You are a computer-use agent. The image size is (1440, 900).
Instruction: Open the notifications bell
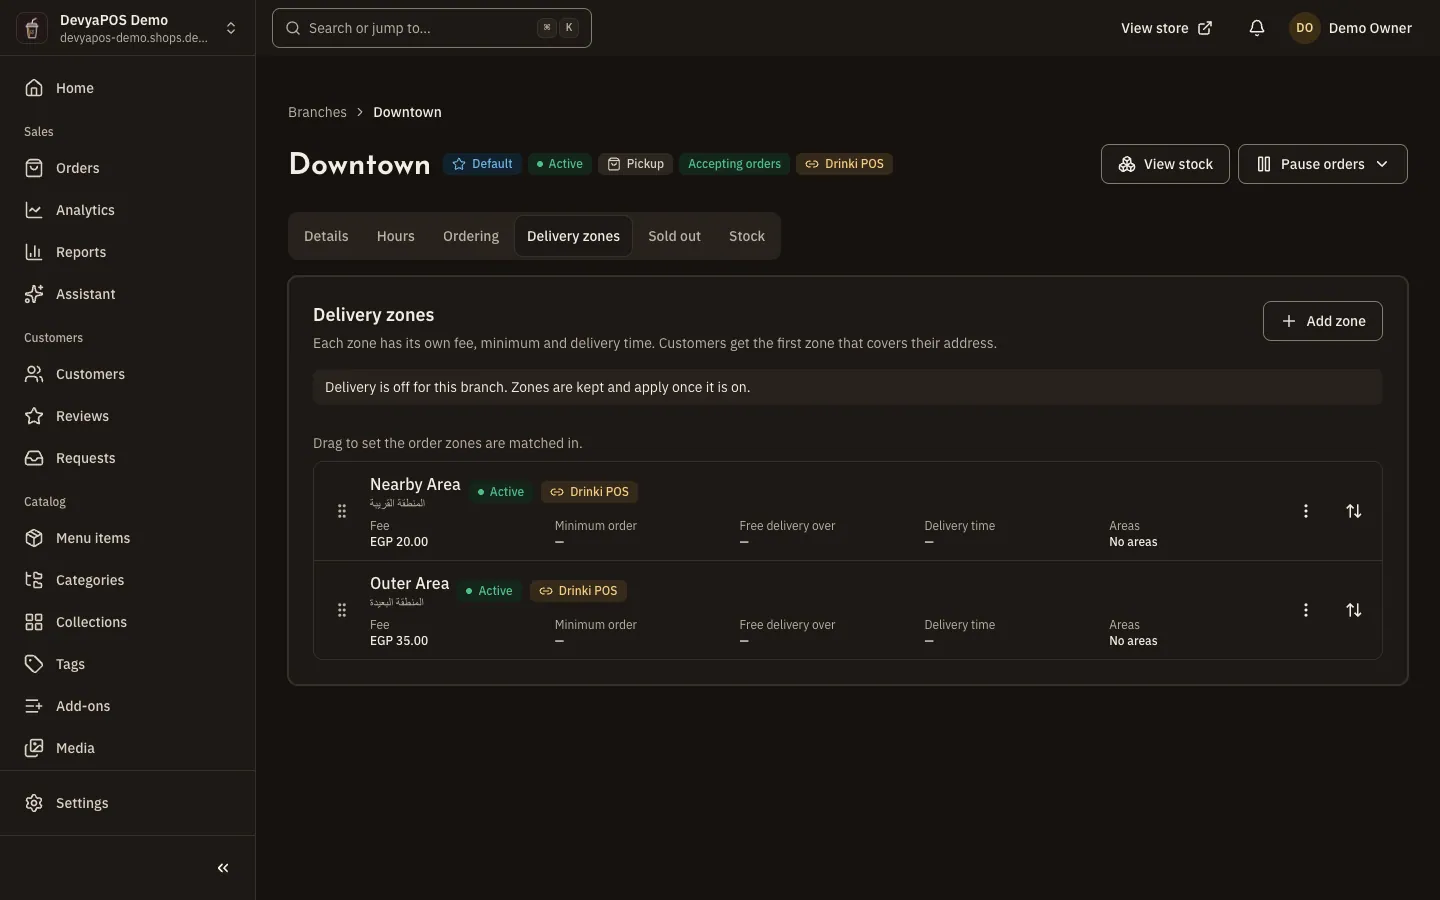click(1257, 28)
